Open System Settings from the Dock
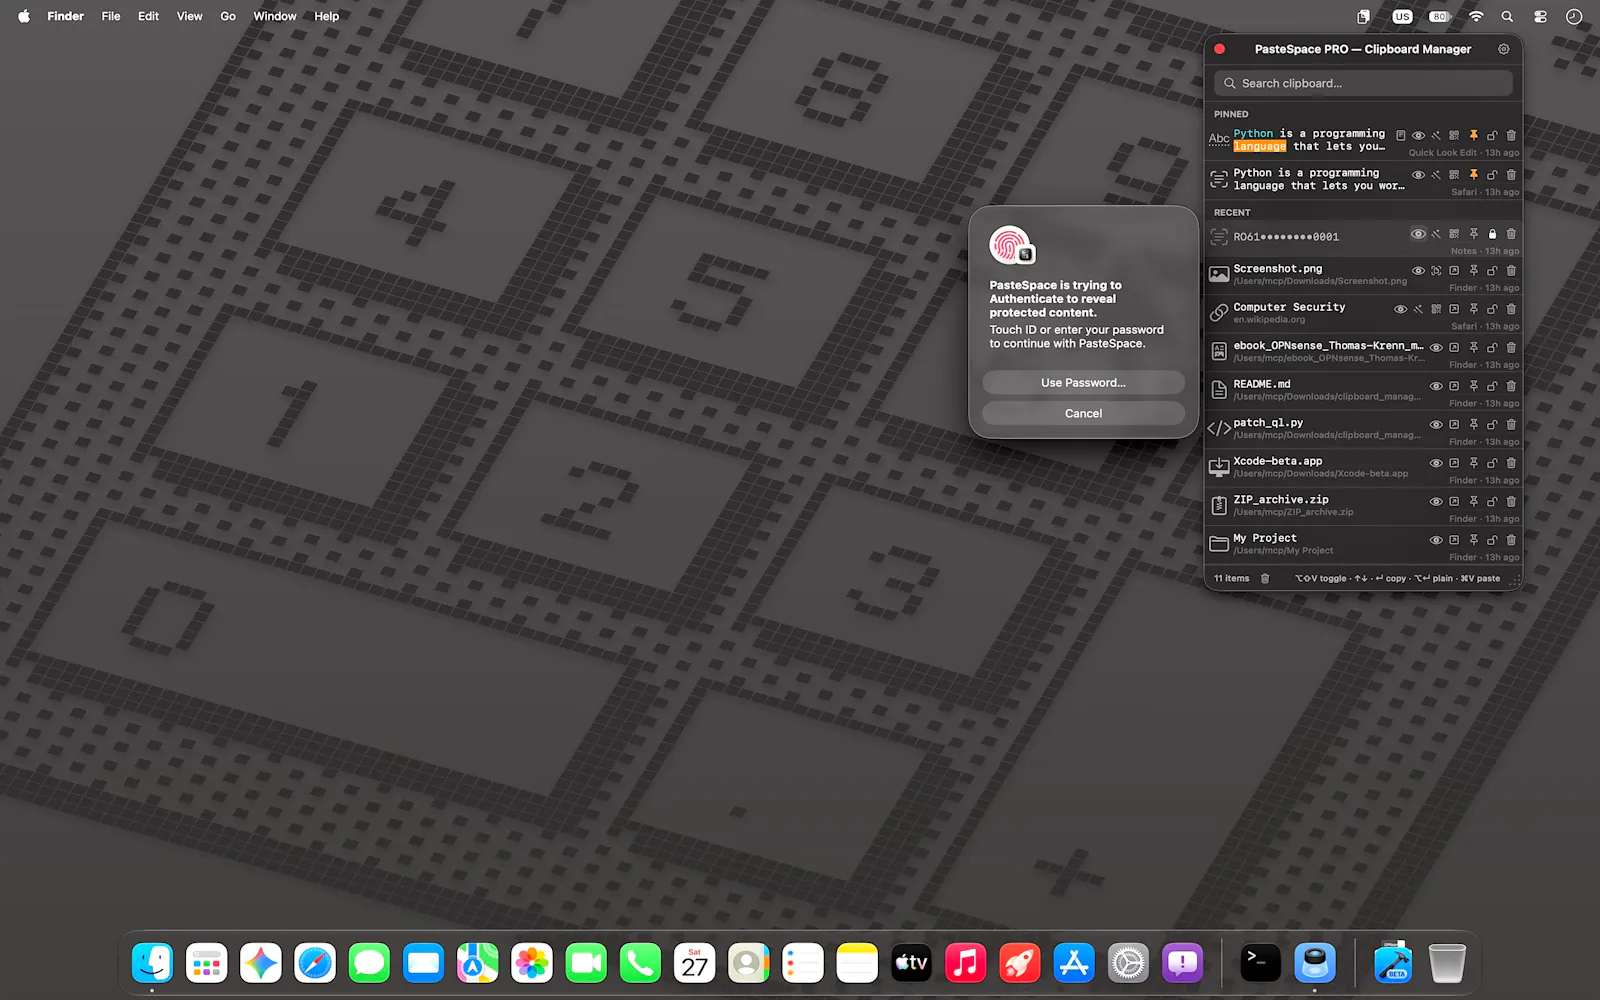Image resolution: width=1600 pixels, height=1000 pixels. click(x=1128, y=963)
